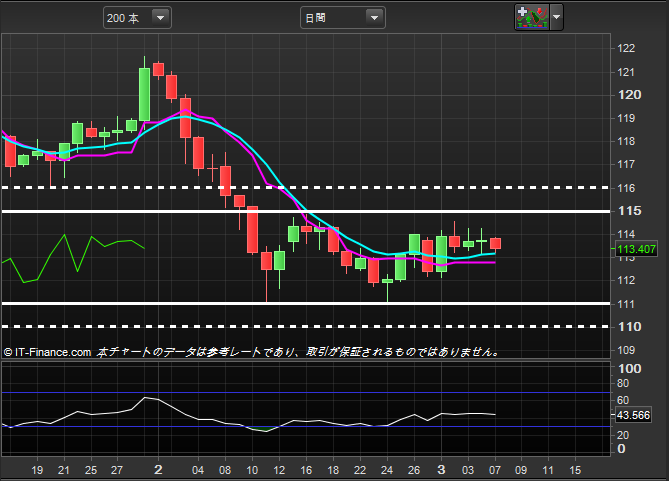Click the date label 16 on axis
This screenshot has width=669, height=481.
point(306,470)
